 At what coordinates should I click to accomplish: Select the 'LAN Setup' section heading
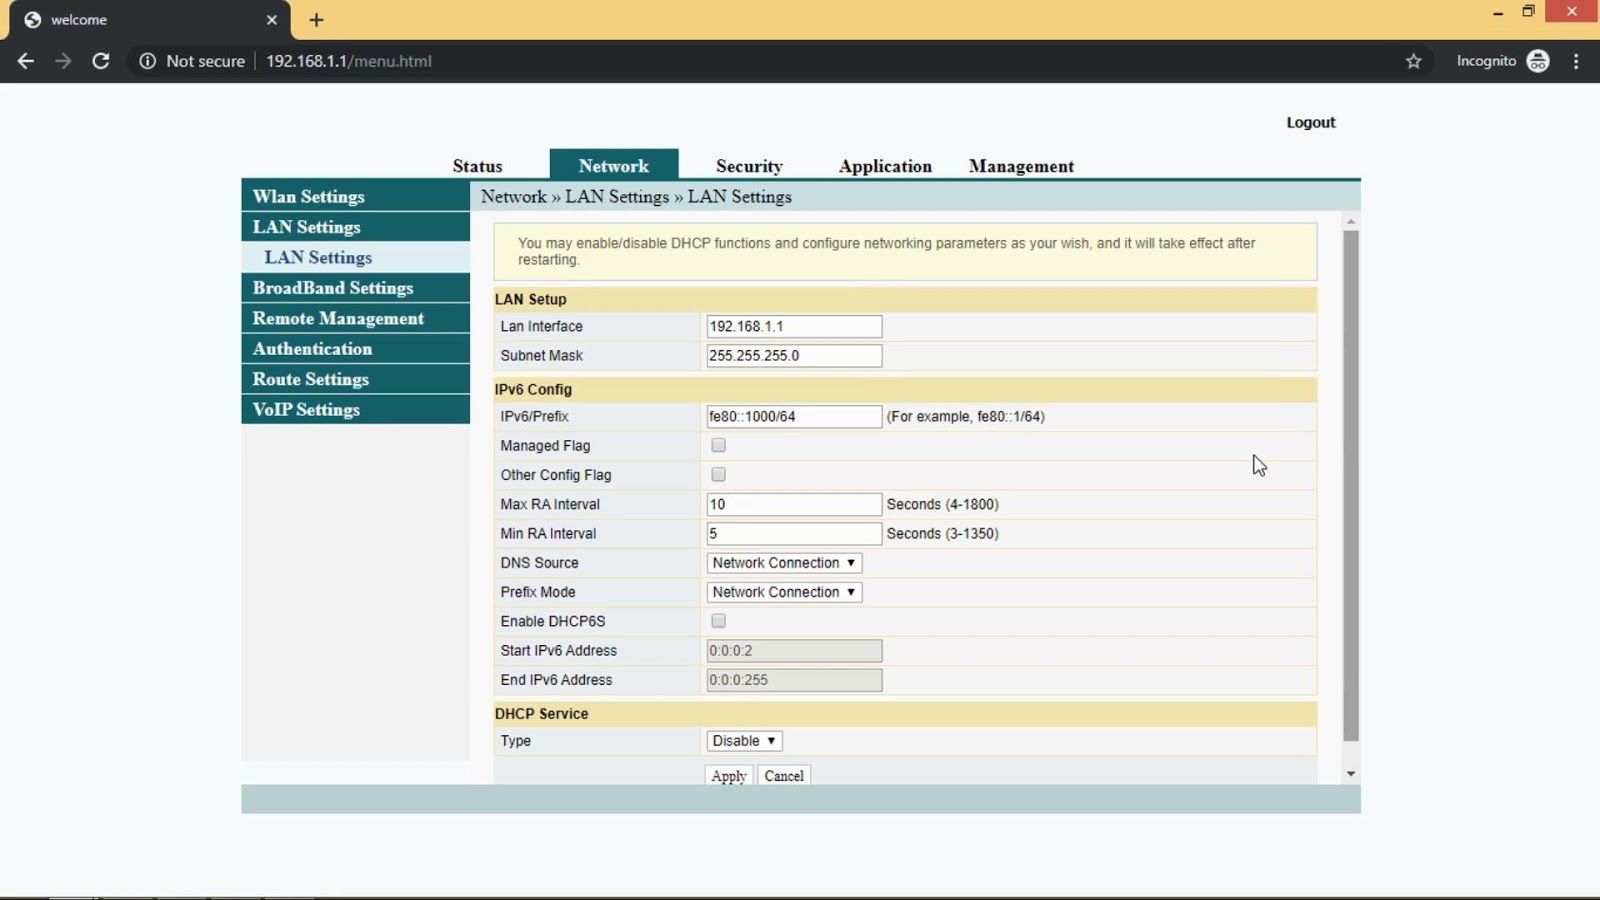coord(530,299)
